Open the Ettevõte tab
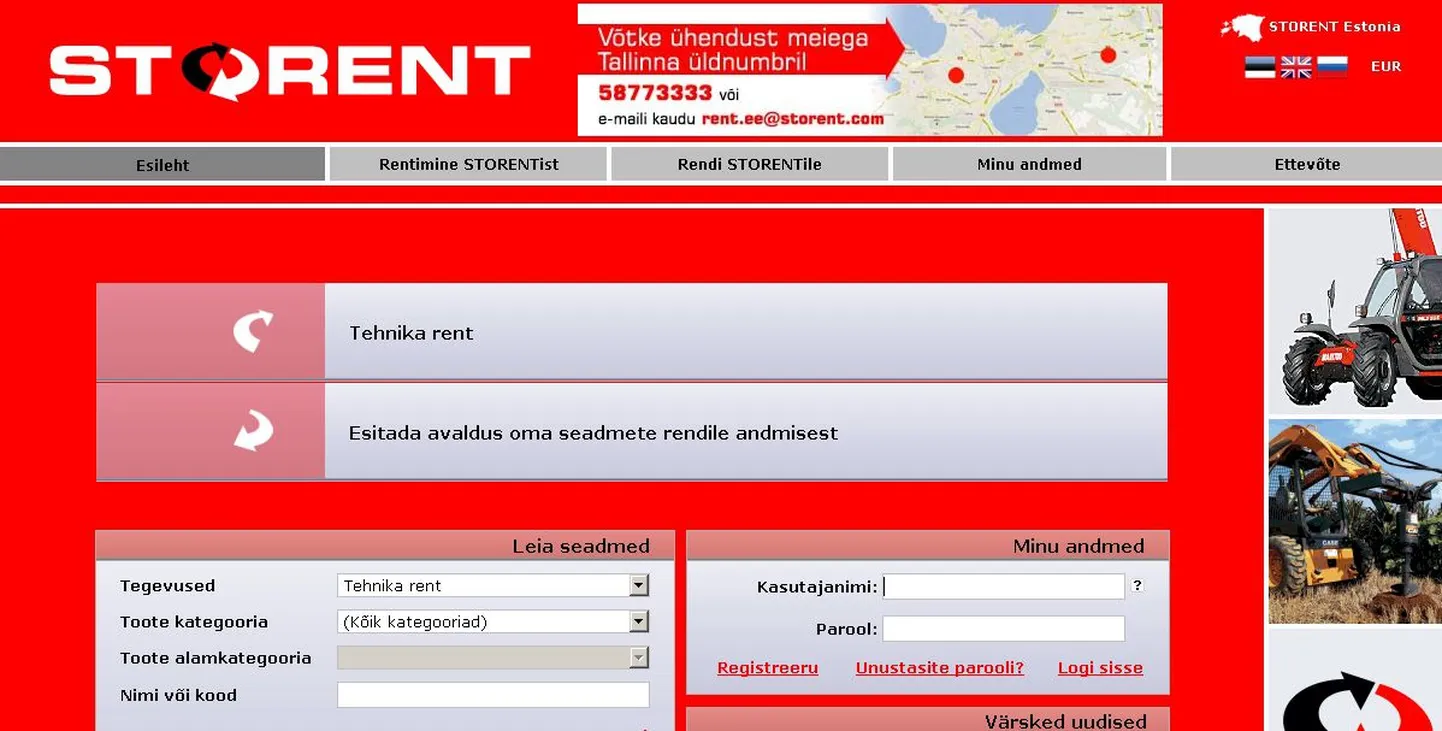This screenshot has height=731, width=1442. (1307, 164)
